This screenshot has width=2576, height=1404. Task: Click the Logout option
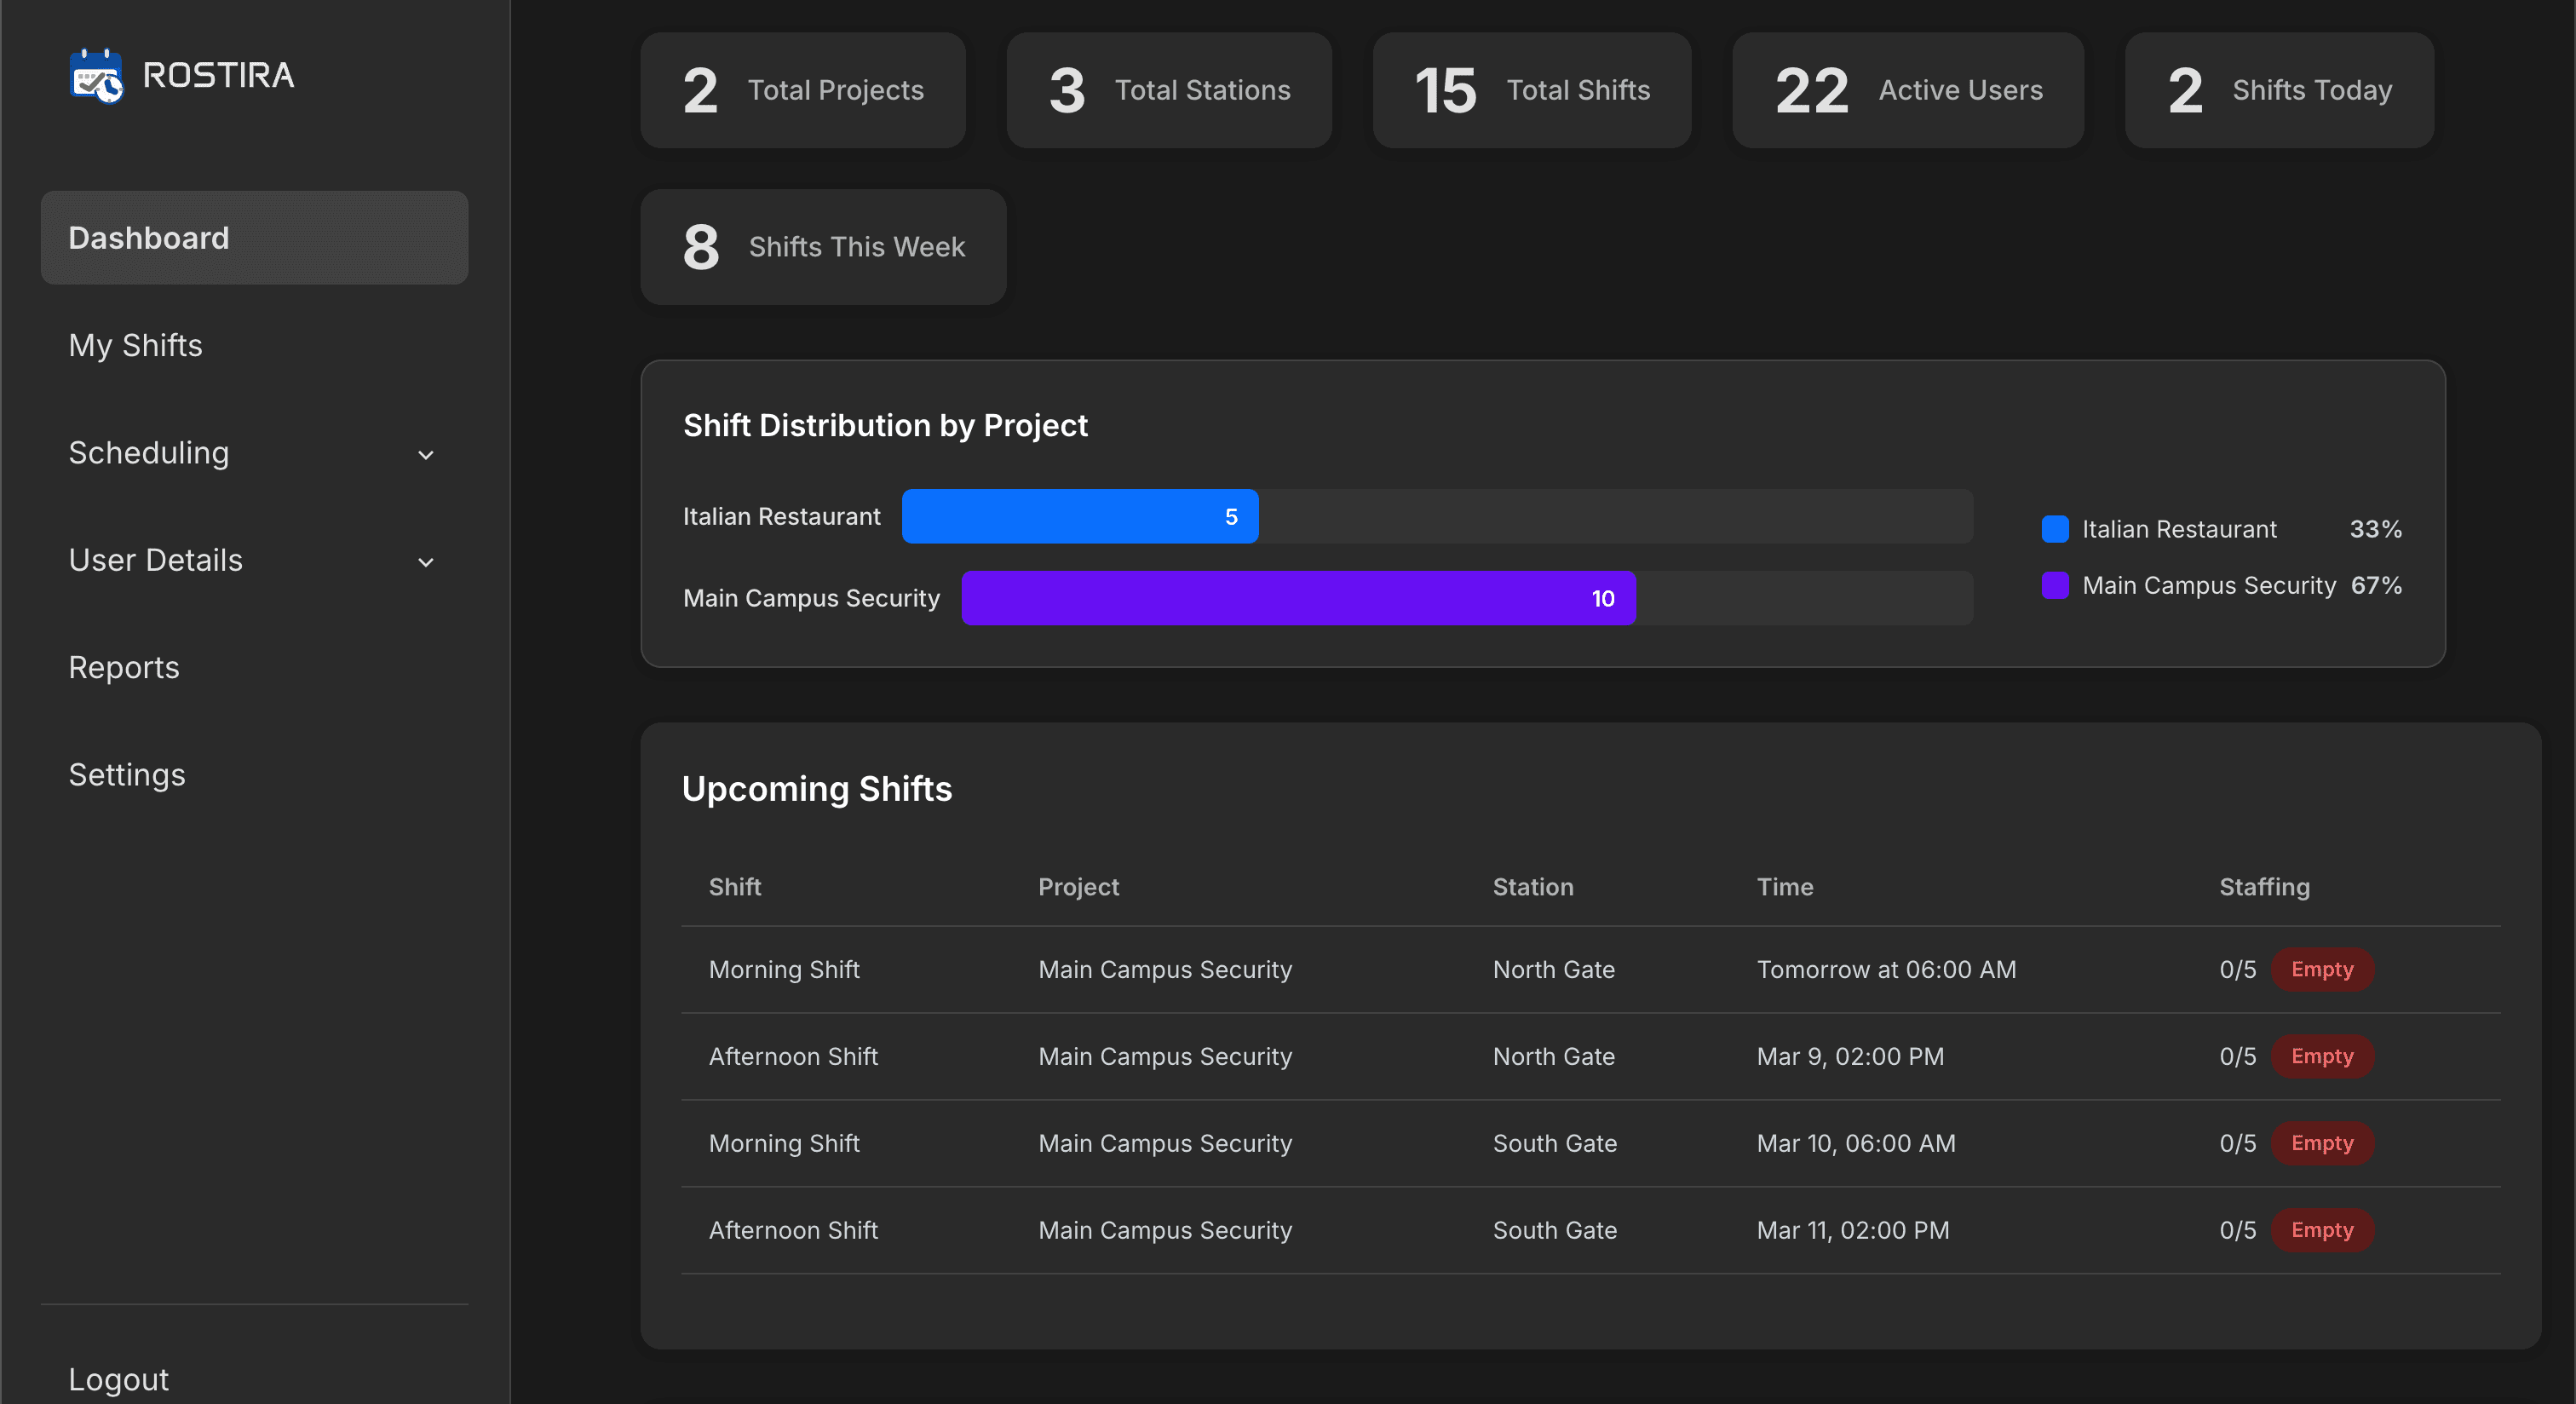118,1379
